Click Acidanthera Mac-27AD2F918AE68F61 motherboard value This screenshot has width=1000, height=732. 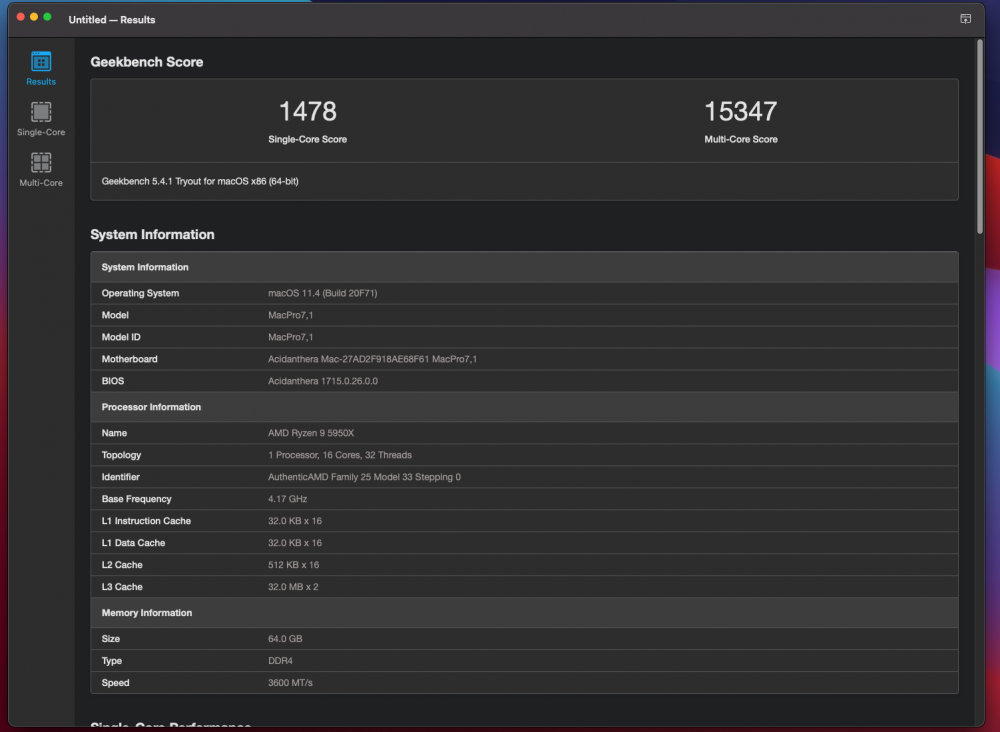click(372, 359)
